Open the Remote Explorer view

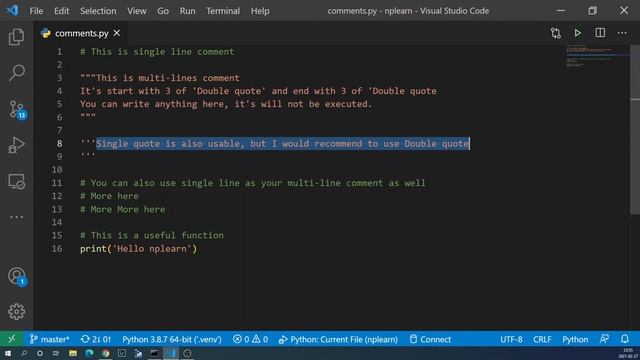[16, 181]
